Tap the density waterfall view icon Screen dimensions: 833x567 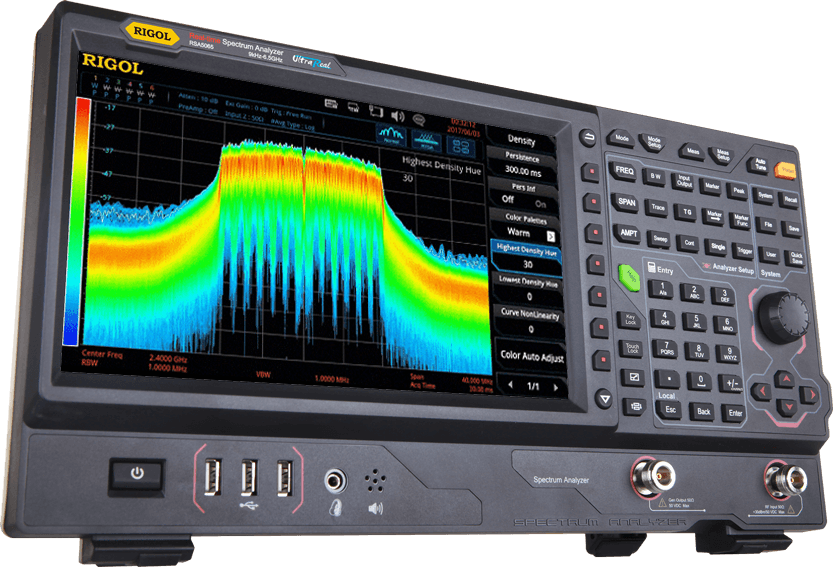[426, 141]
